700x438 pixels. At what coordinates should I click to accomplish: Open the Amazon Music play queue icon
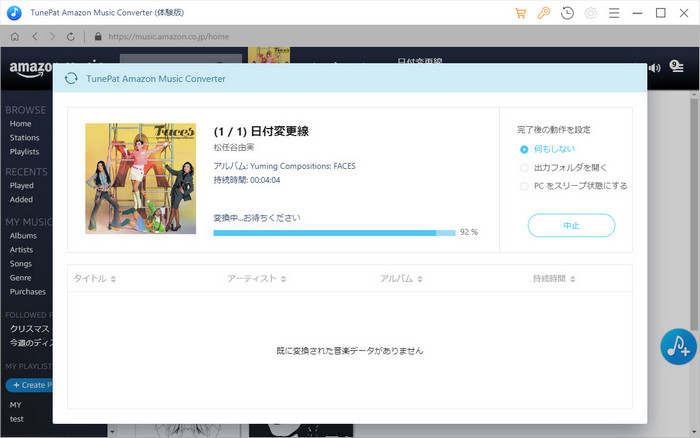tap(676, 67)
